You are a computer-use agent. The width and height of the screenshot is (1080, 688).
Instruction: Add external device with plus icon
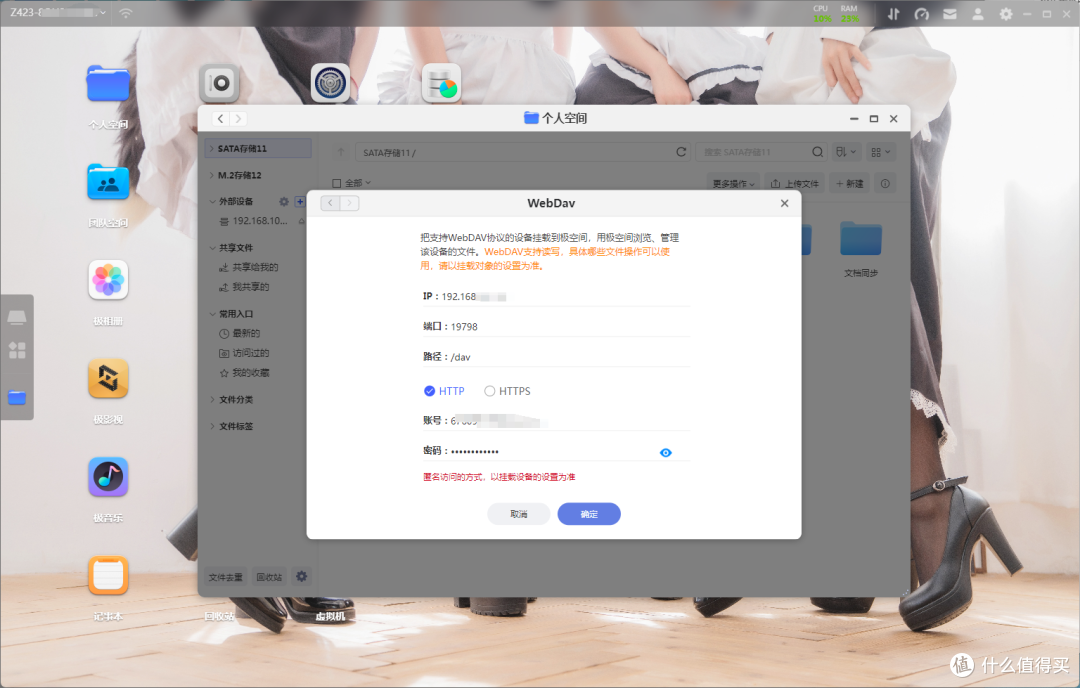(x=300, y=202)
